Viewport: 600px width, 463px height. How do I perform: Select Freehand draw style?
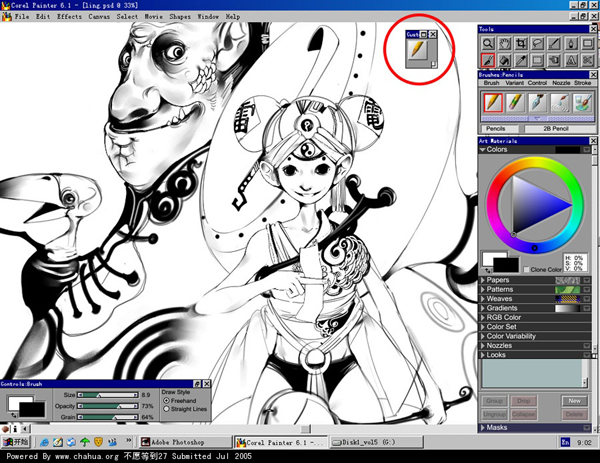[x=166, y=401]
